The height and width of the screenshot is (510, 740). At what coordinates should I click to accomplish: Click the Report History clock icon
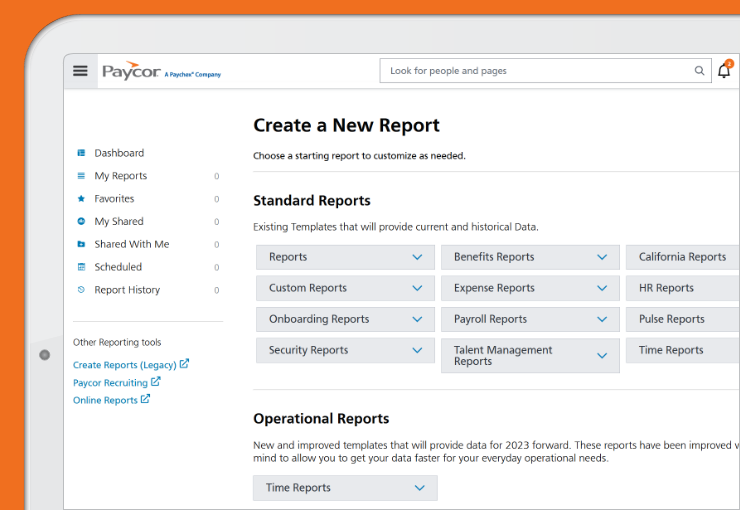coord(81,290)
